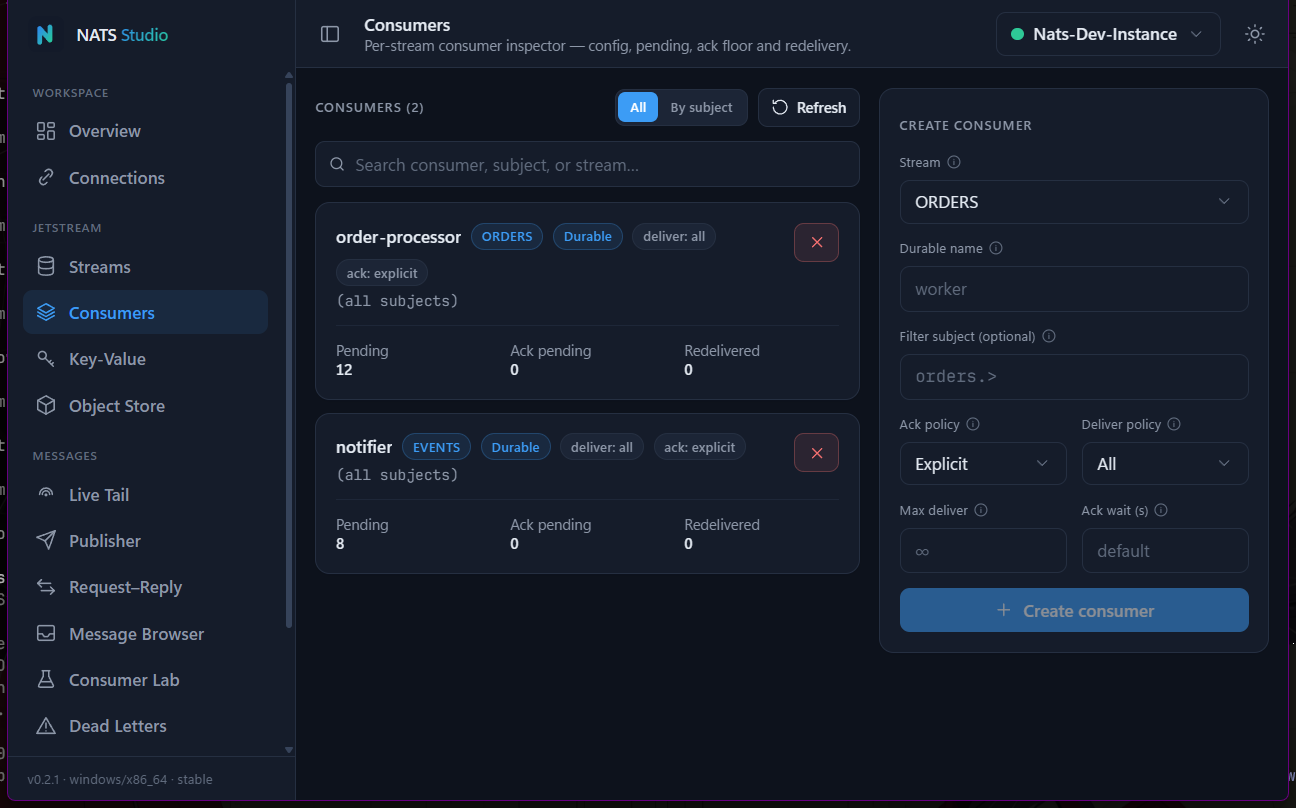Click the Durable name info icon
This screenshot has height=808, width=1296.
[x=996, y=248]
